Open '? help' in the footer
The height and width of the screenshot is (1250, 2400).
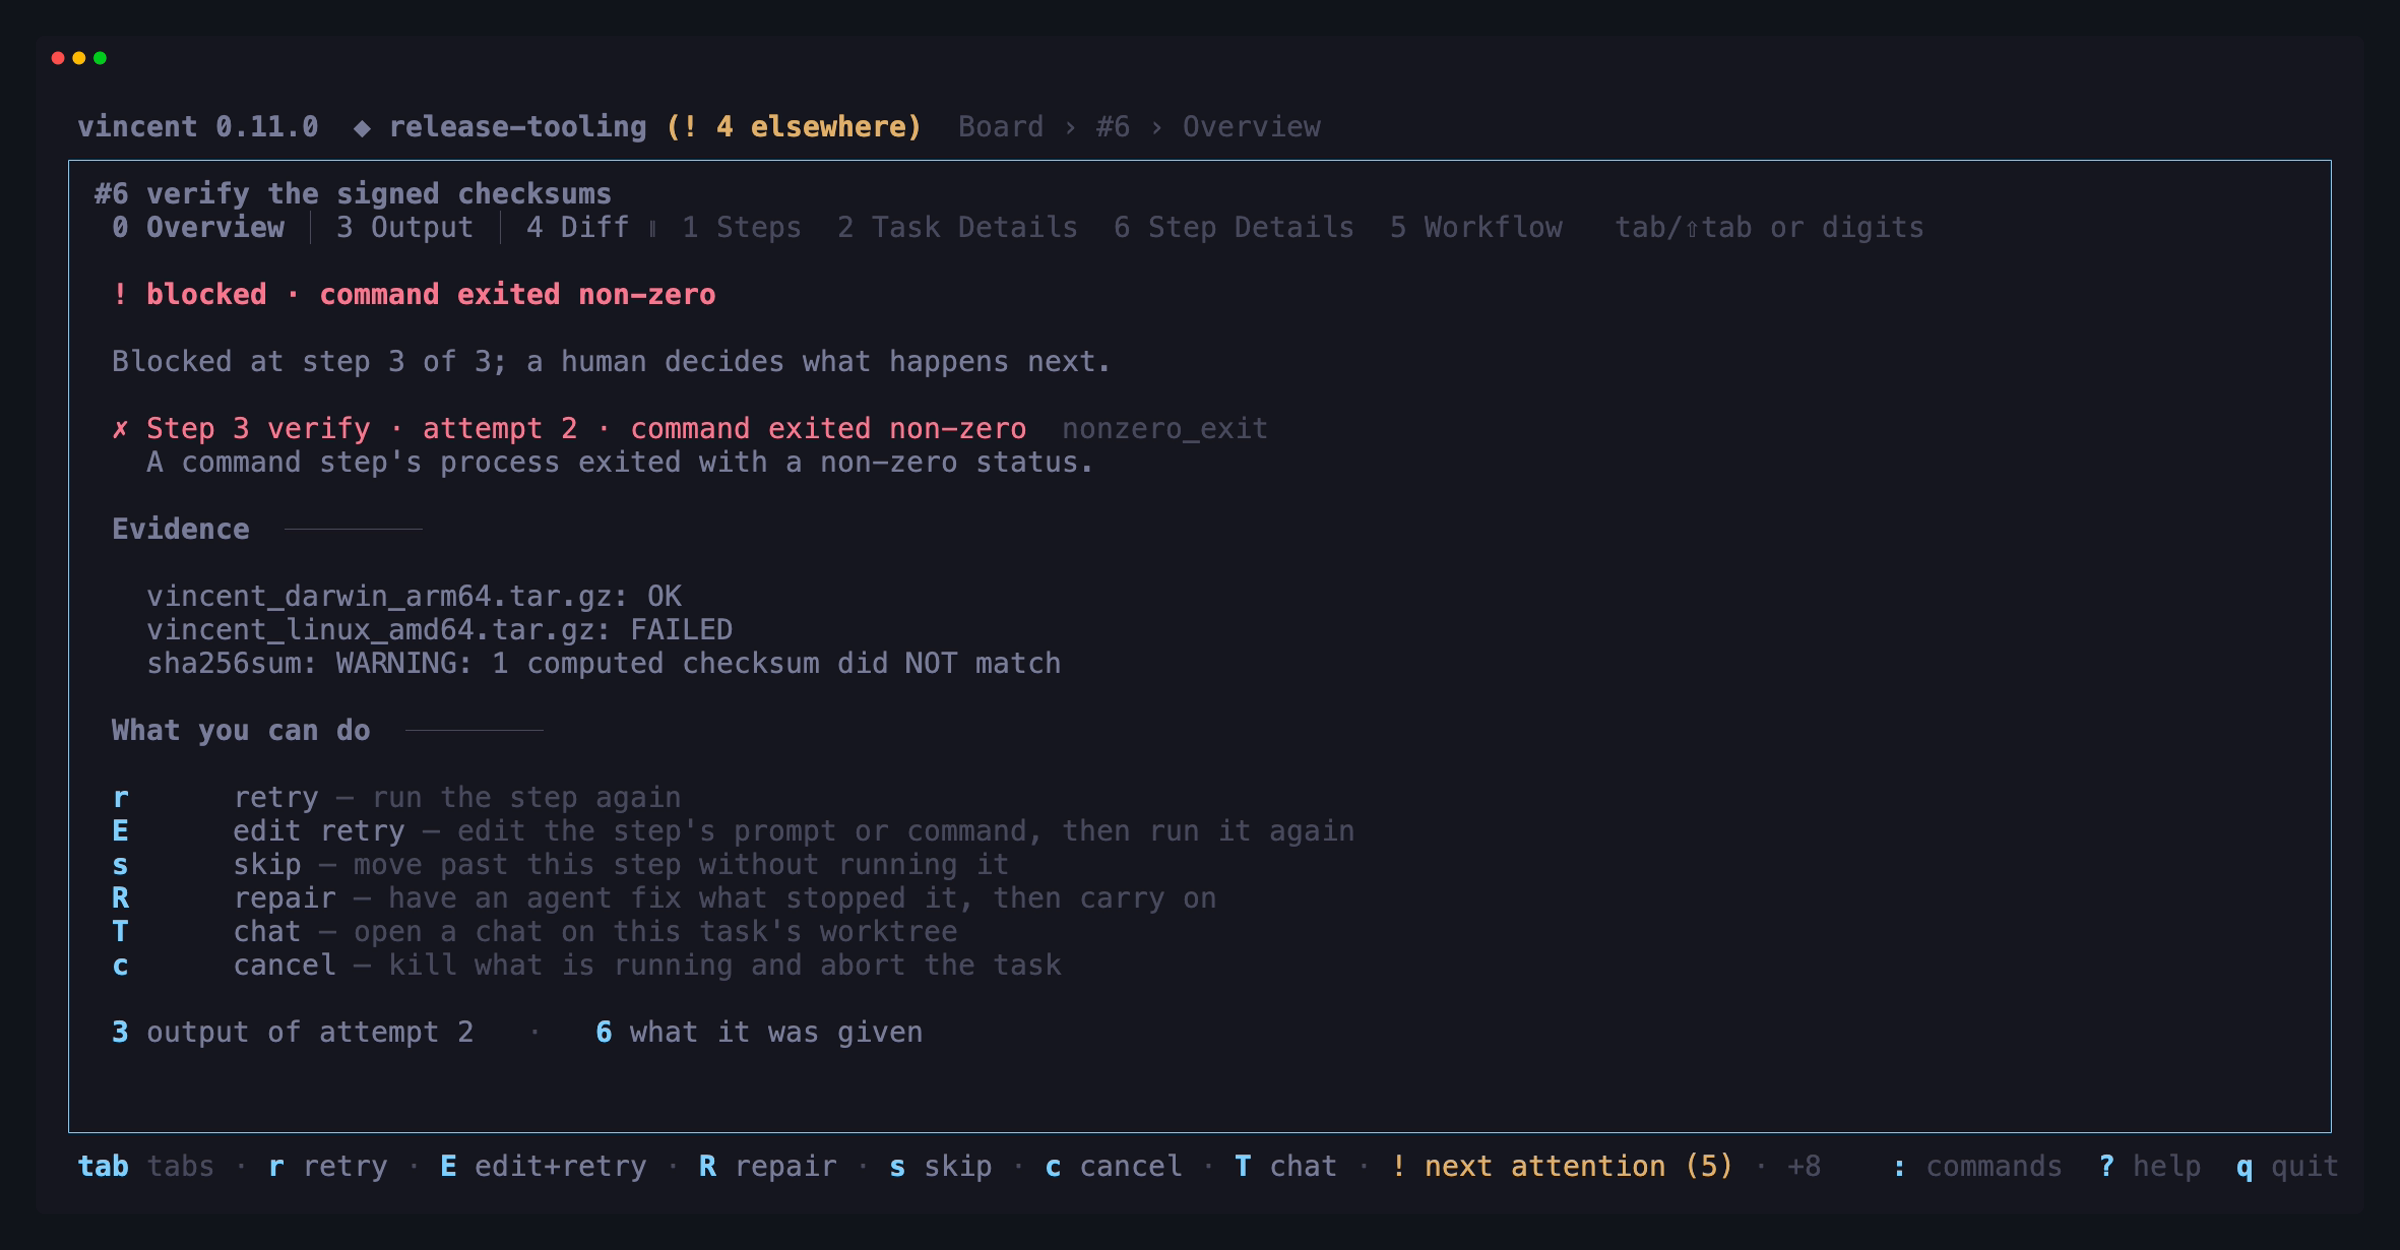(2149, 1166)
